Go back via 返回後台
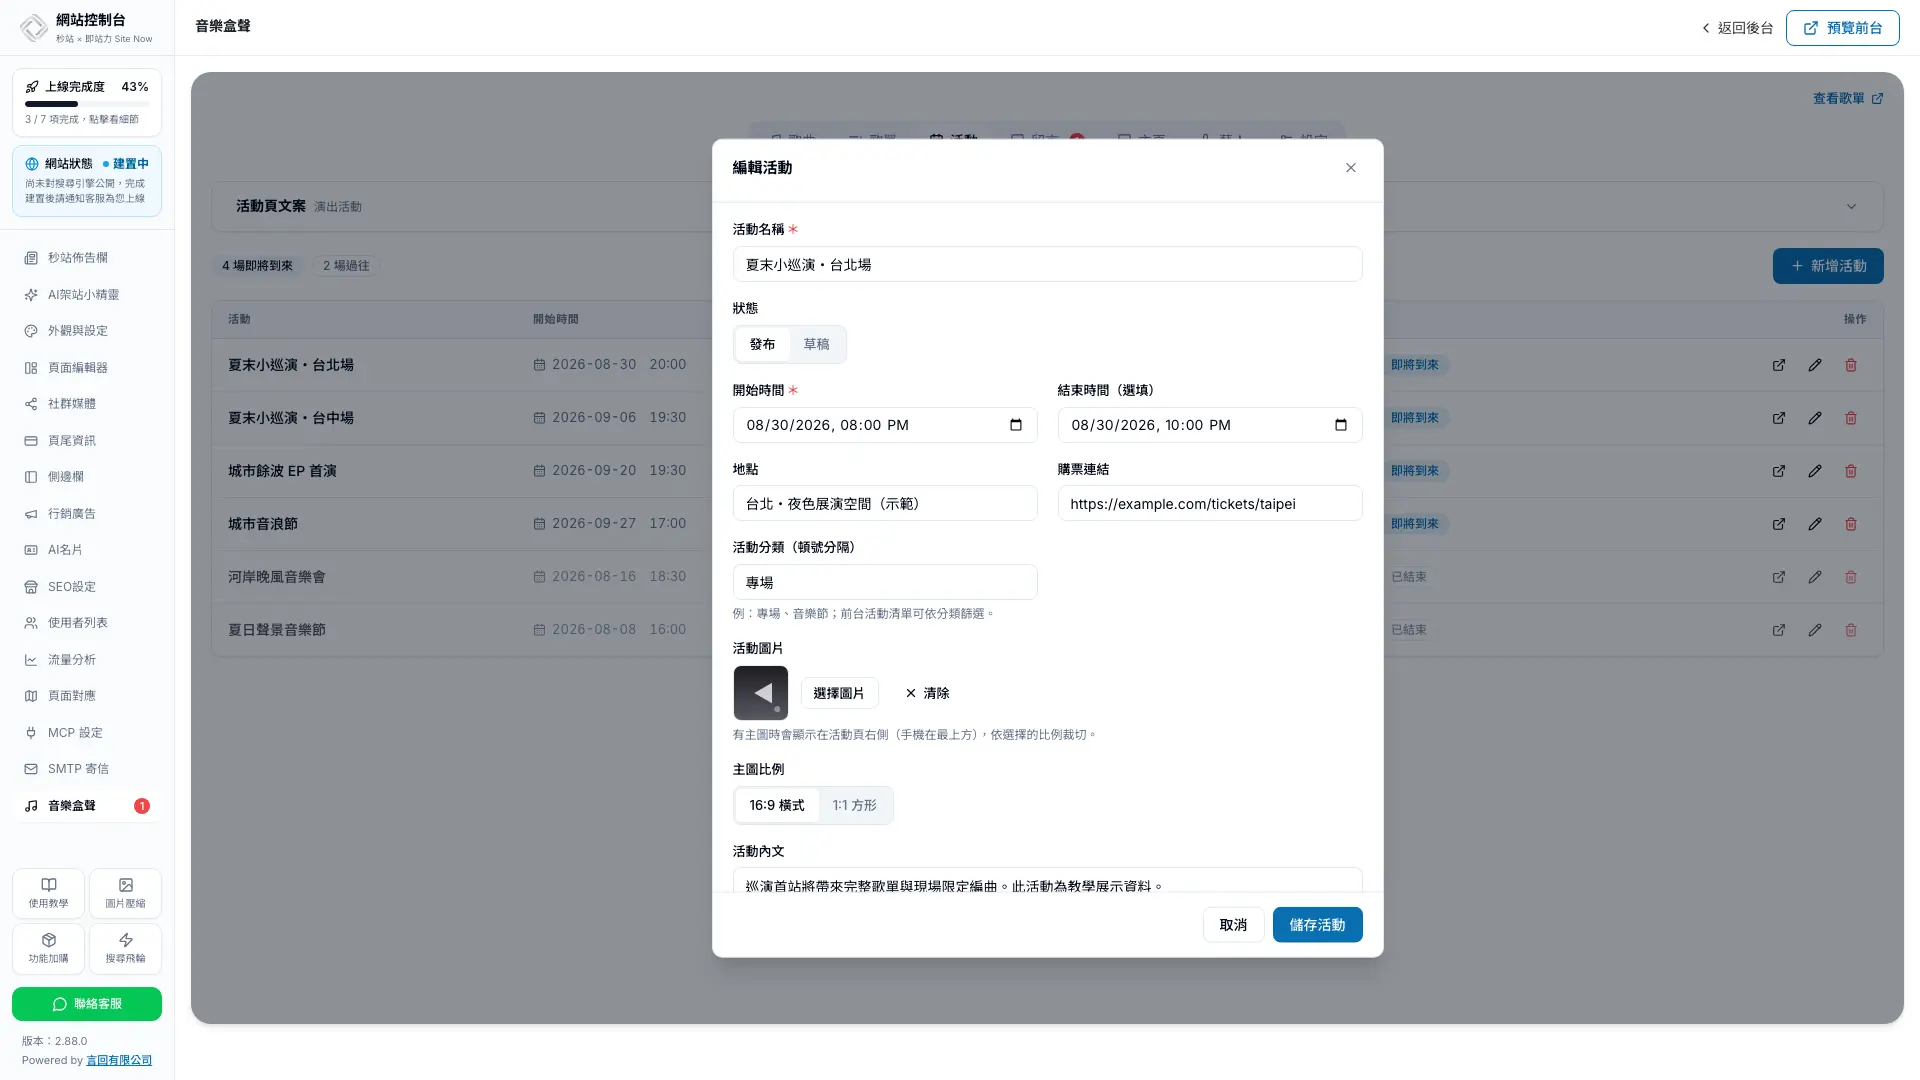 click(x=1737, y=28)
